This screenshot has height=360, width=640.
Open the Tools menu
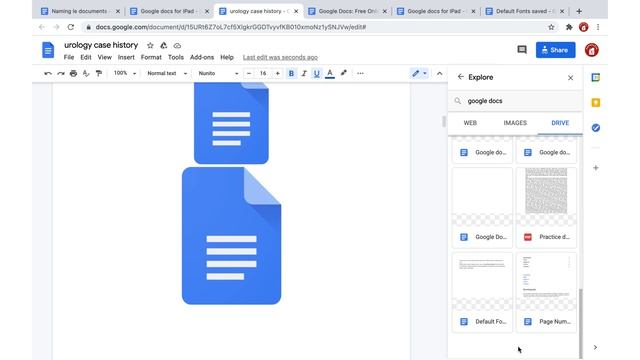click(176, 58)
